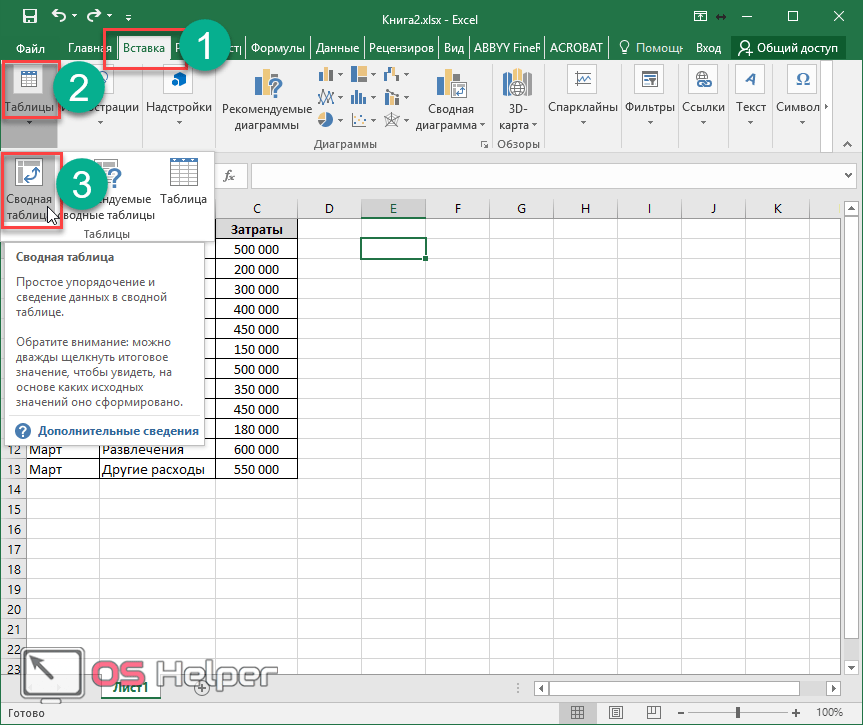Screen dimensions: 863x725
Task: Switch to Page Break Preview view
Action: tap(653, 713)
